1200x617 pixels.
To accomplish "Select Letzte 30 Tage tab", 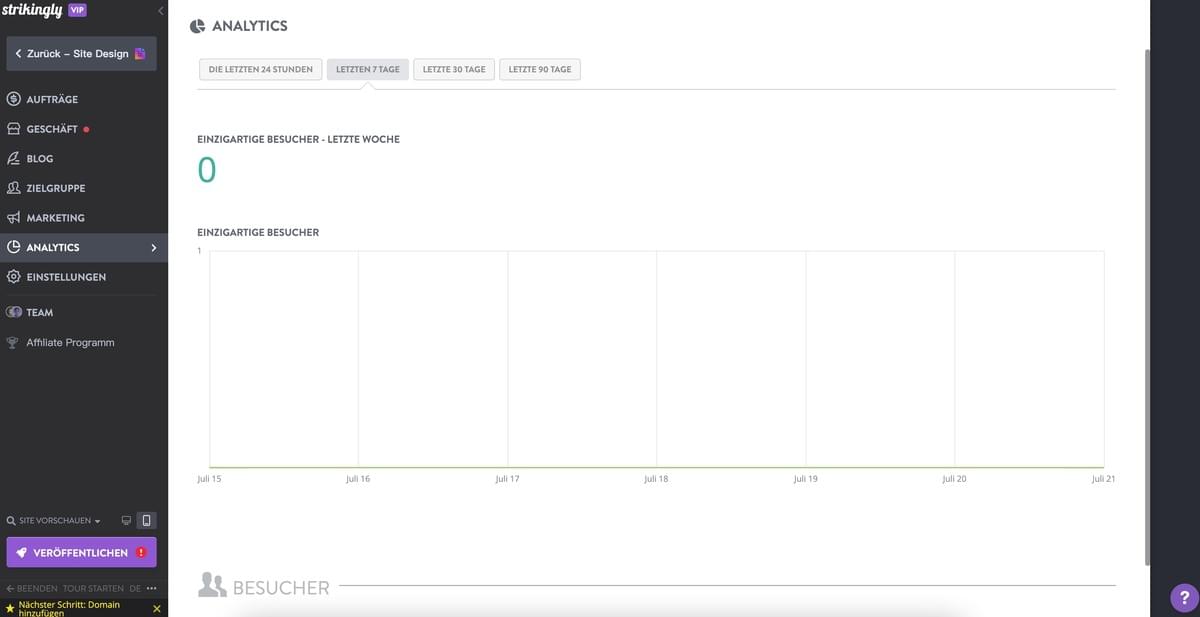I will coord(454,70).
